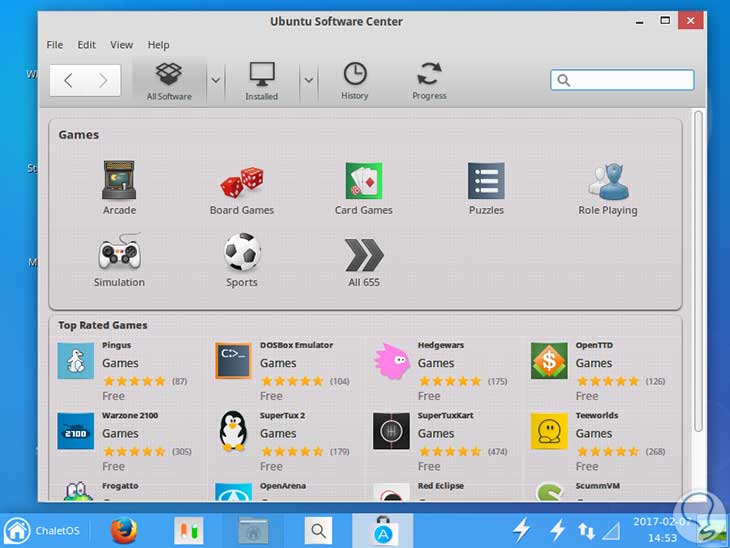Open the Arcade games category
The image size is (730, 548).
pyautogui.click(x=119, y=188)
